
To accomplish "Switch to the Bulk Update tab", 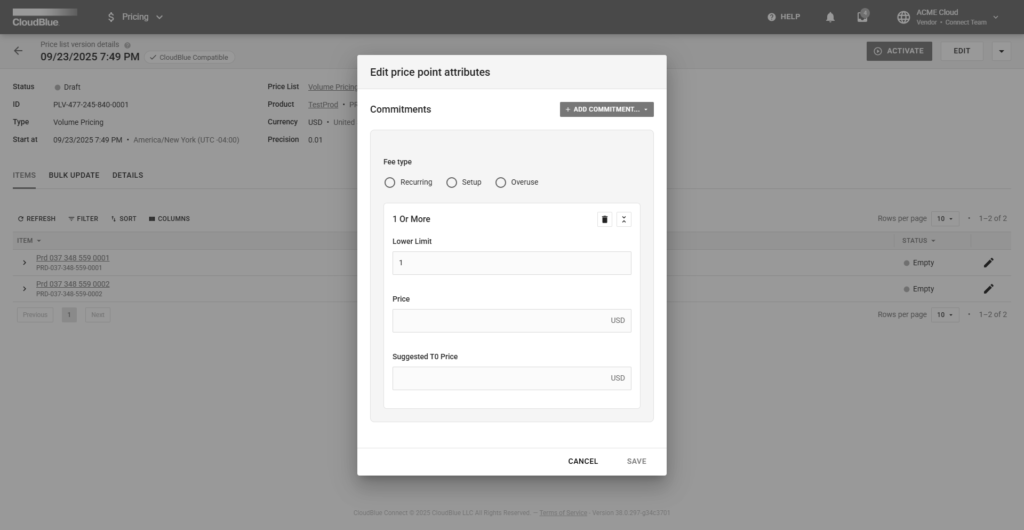I will (x=74, y=175).
